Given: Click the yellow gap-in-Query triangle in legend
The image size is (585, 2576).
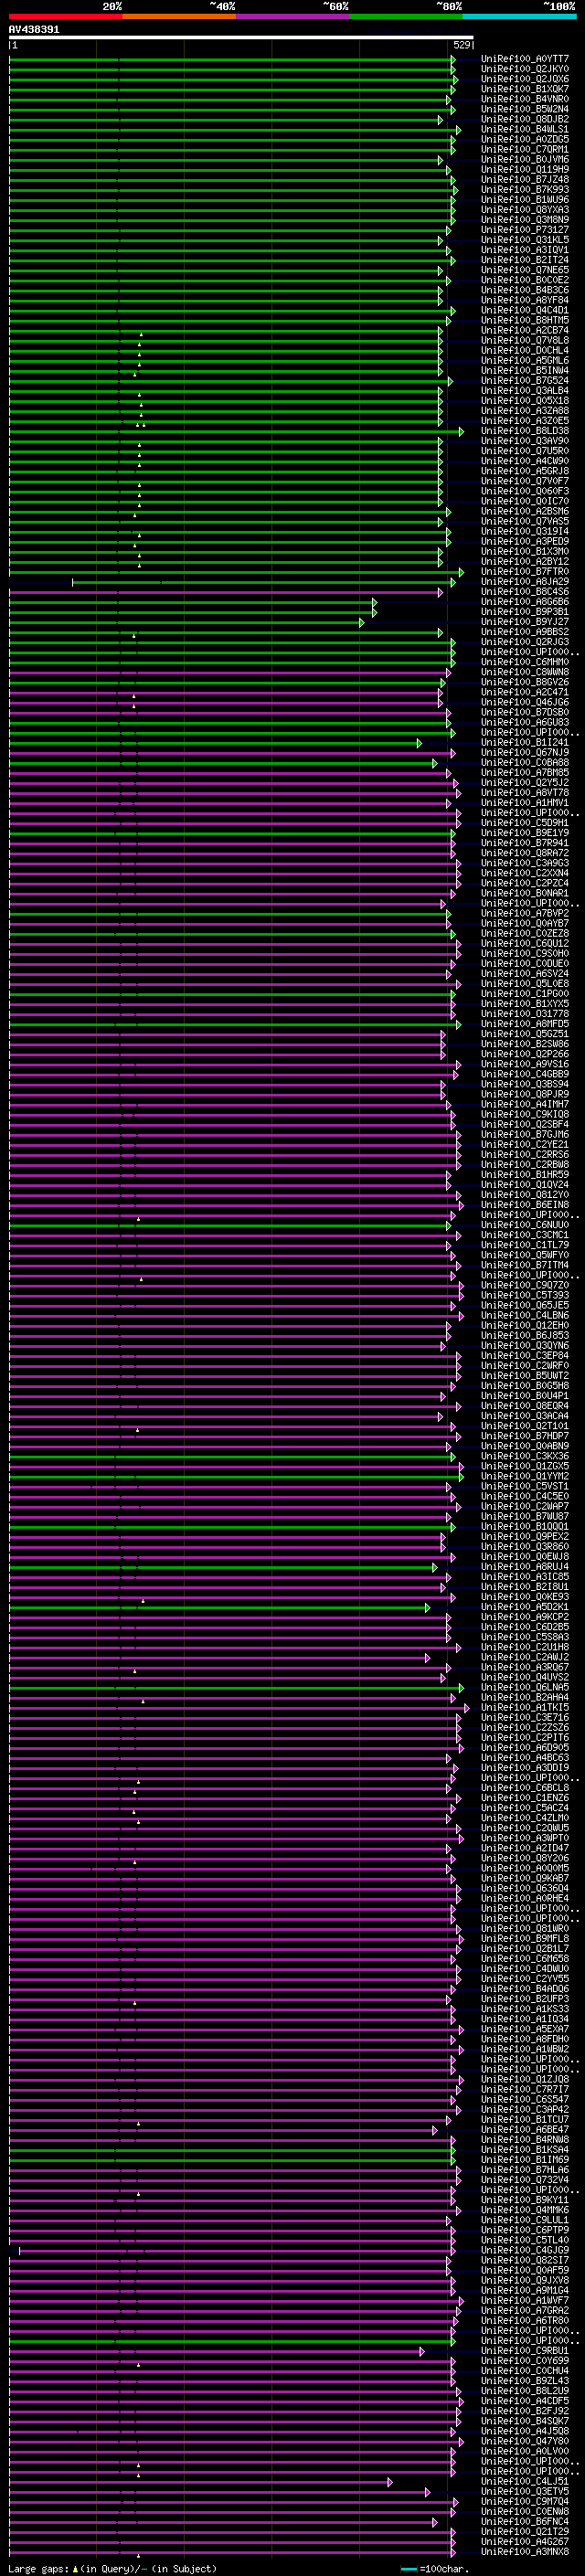Looking at the screenshot, I should point(75,2569).
